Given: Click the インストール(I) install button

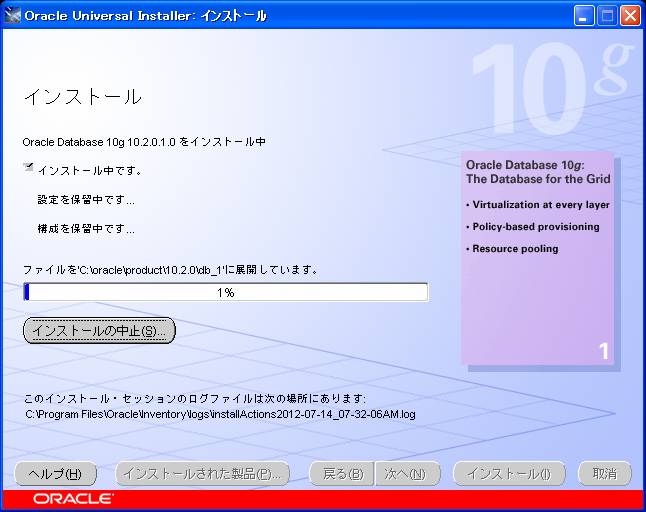Looking at the screenshot, I should [x=509, y=474].
